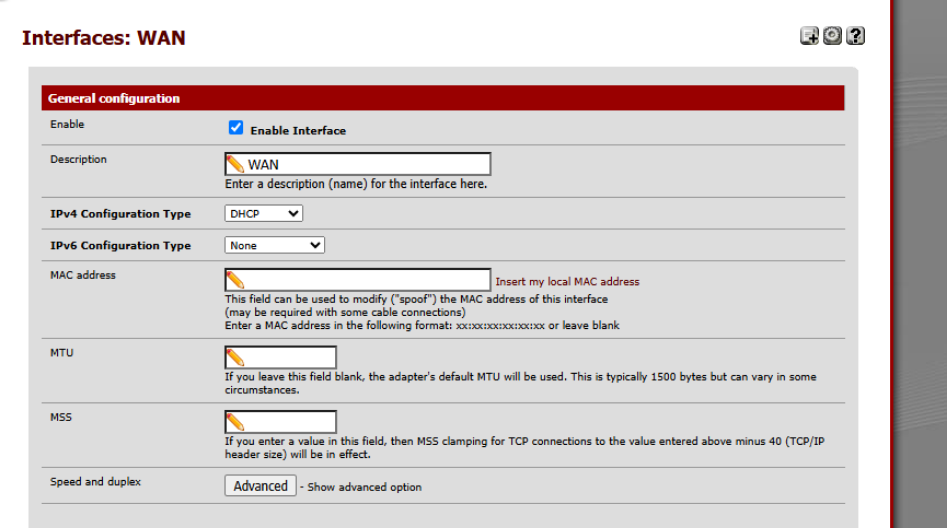Image resolution: width=947 pixels, height=528 pixels.
Task: Click the 'Enable Interface' label text
Action: (298, 131)
